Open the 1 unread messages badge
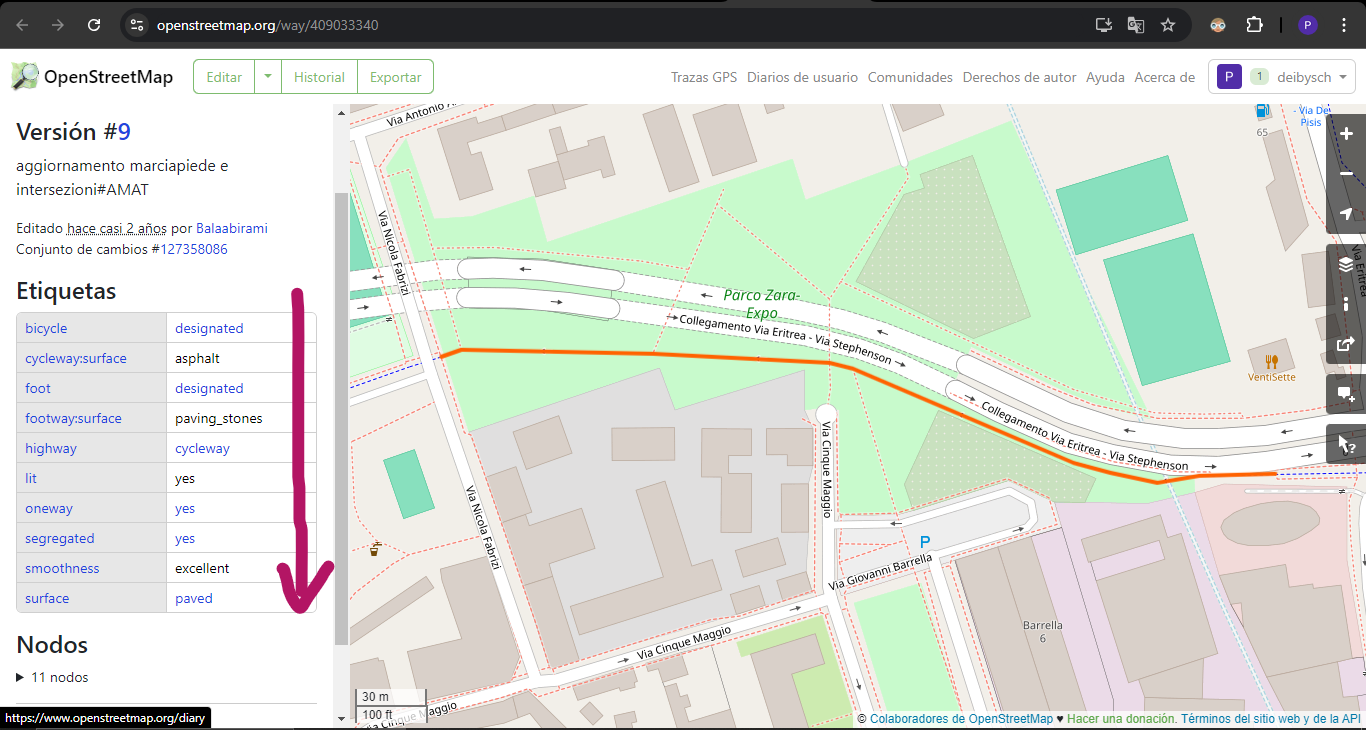1366x730 pixels. 1259,77
